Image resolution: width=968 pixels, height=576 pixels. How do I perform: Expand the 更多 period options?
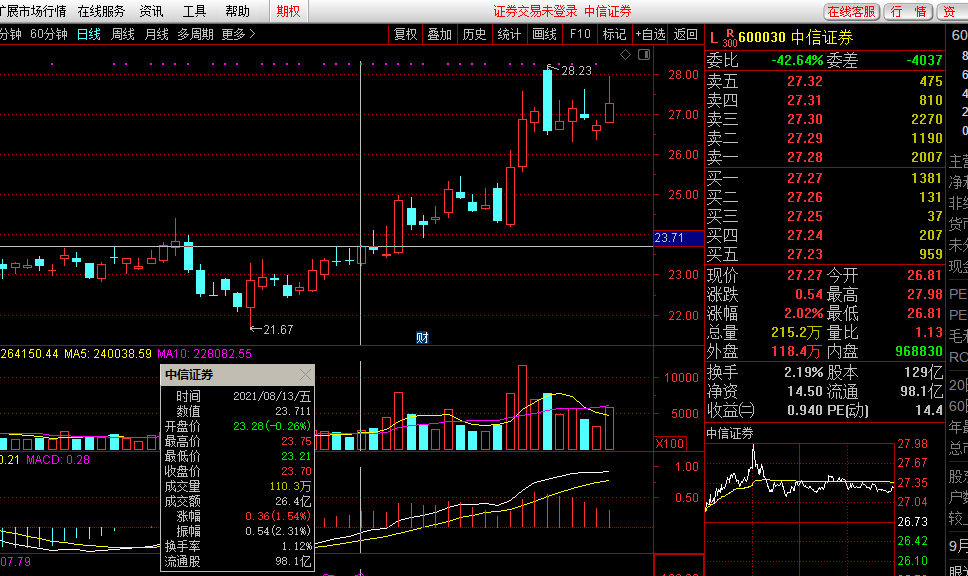point(238,35)
